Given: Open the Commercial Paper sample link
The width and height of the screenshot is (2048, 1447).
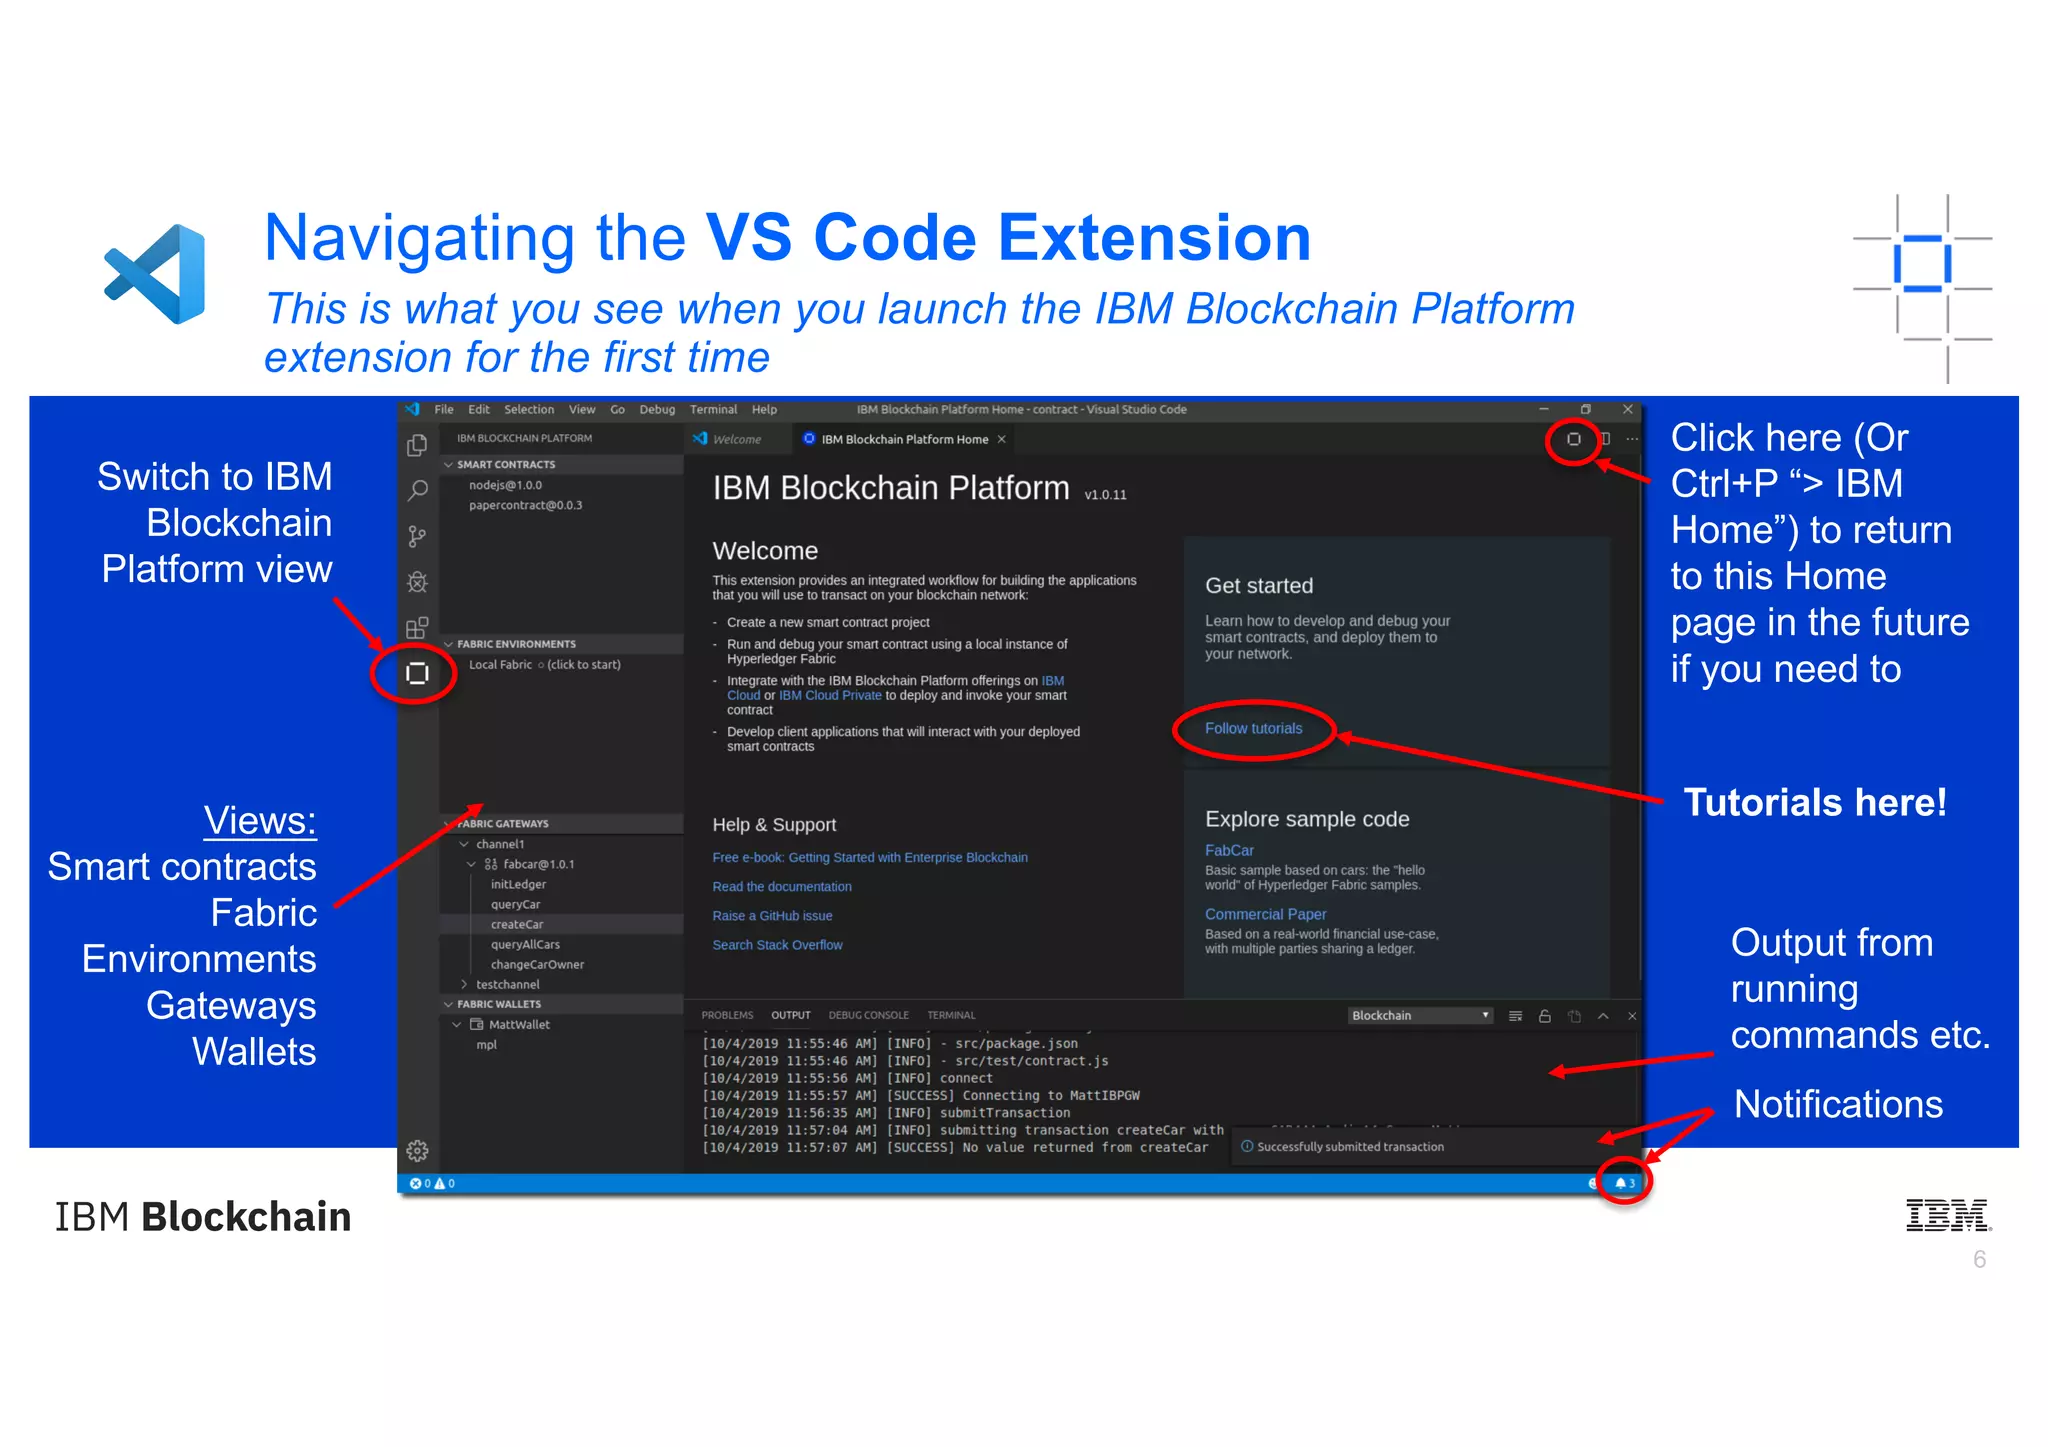Looking at the screenshot, I should pos(1265,914).
